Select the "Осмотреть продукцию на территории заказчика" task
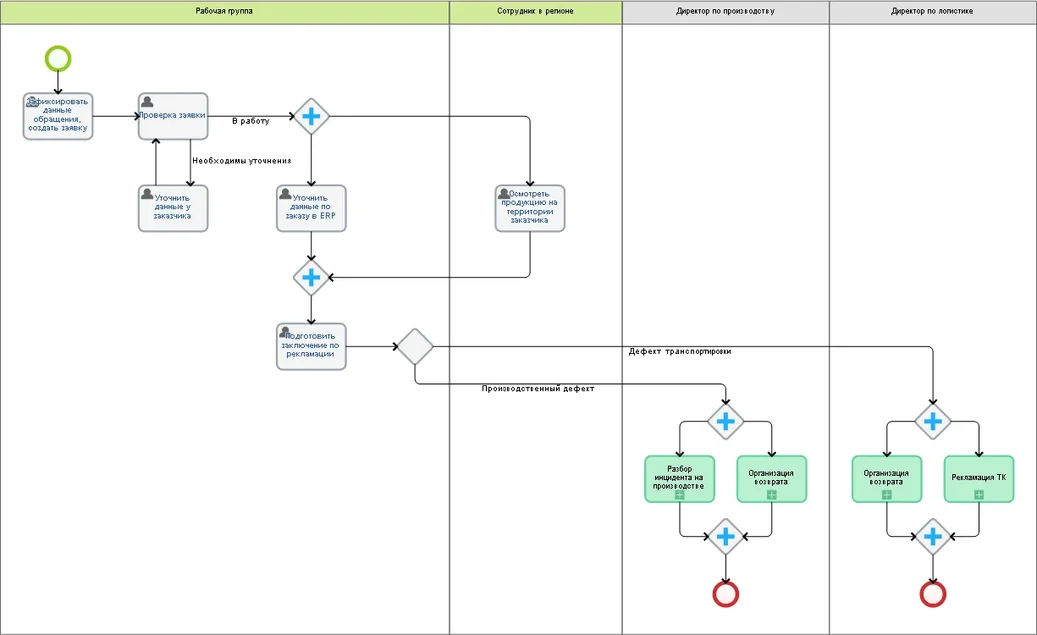 (530, 208)
